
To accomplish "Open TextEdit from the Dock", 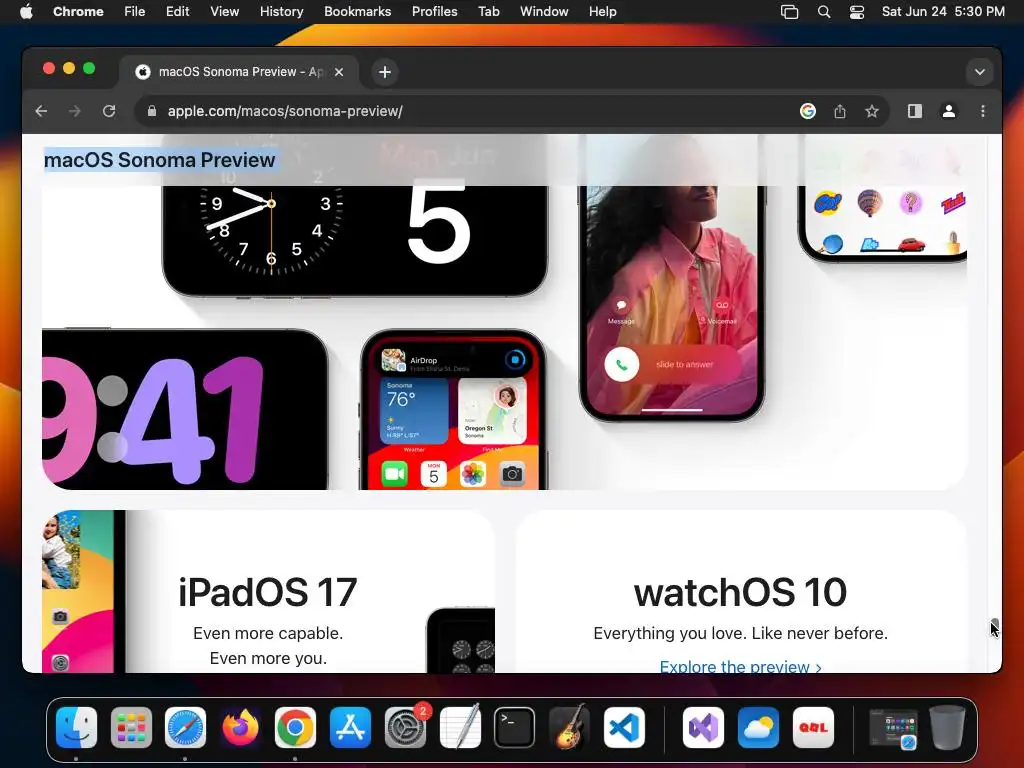I will [x=460, y=728].
